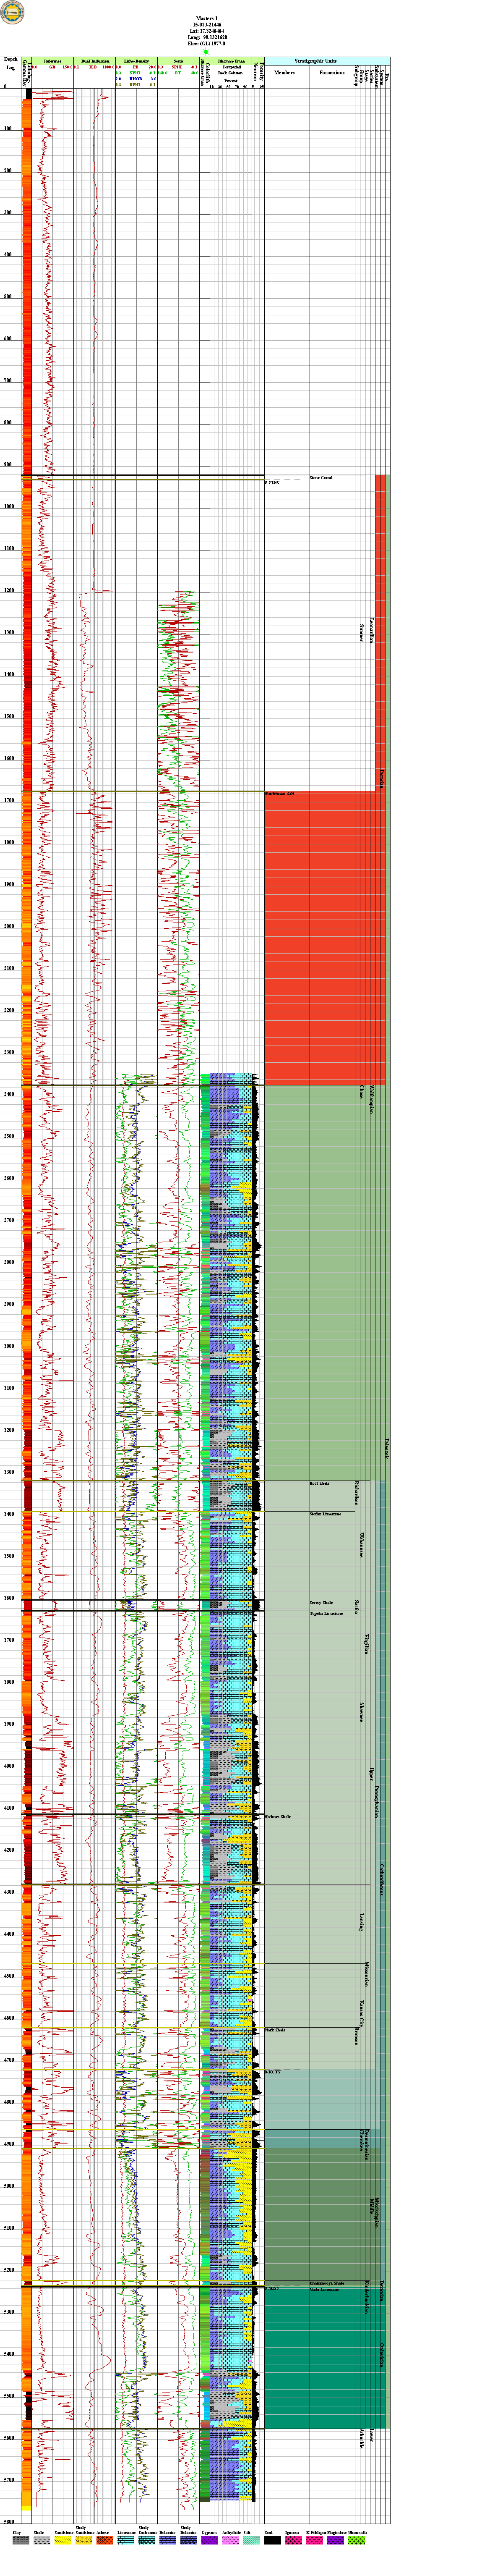
Task: Select the plain Dolomite legend swatch
Action: pos(167,2539)
